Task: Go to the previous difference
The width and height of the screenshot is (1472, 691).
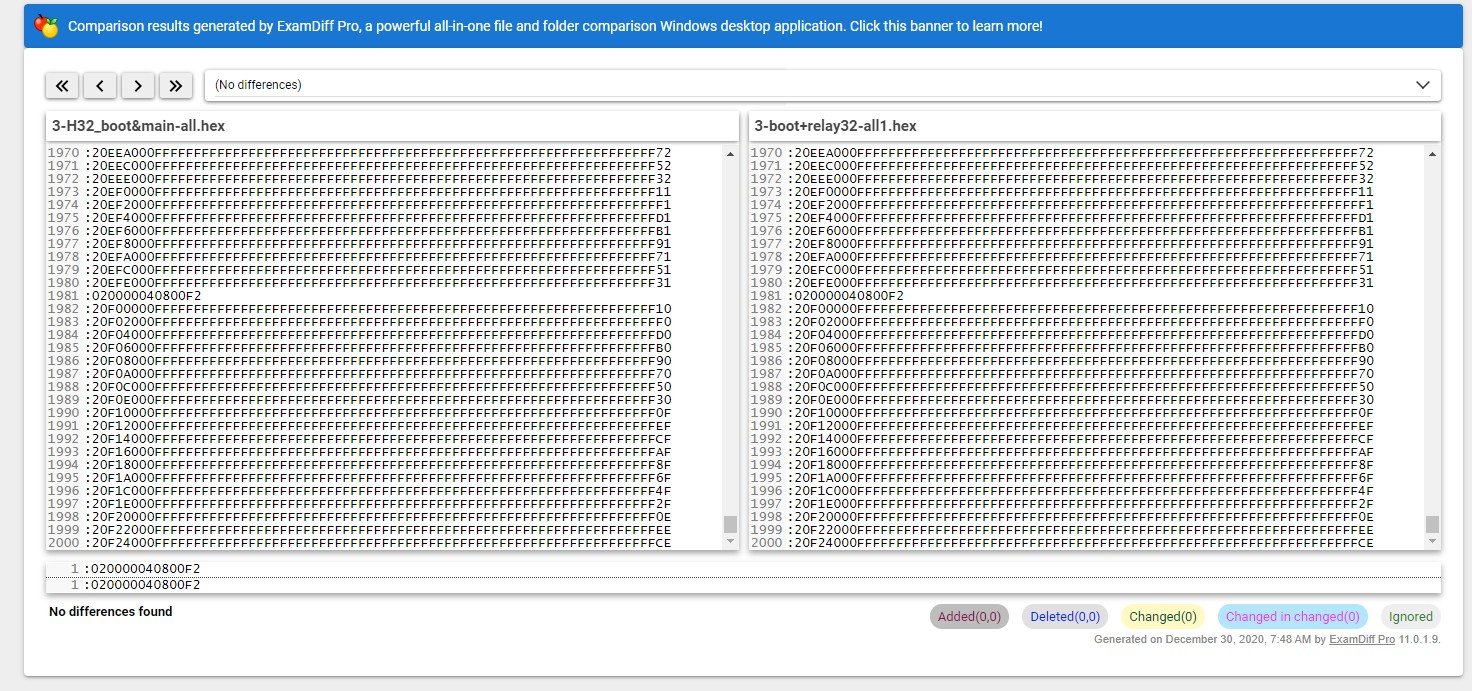Action: coord(100,86)
